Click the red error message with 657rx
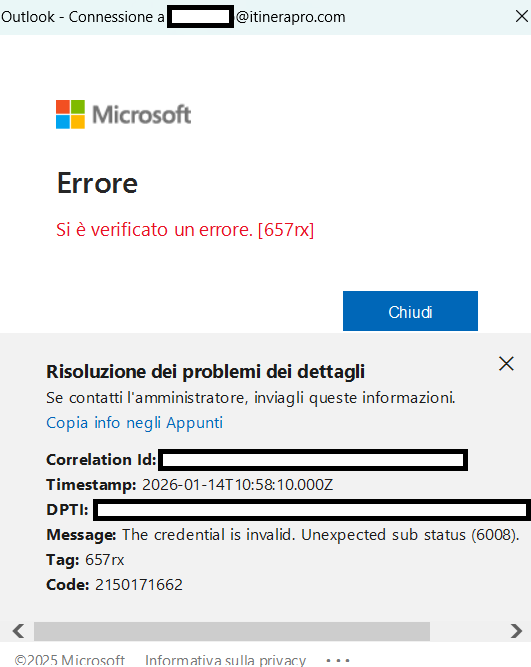The height and width of the screenshot is (667, 531). [185, 230]
